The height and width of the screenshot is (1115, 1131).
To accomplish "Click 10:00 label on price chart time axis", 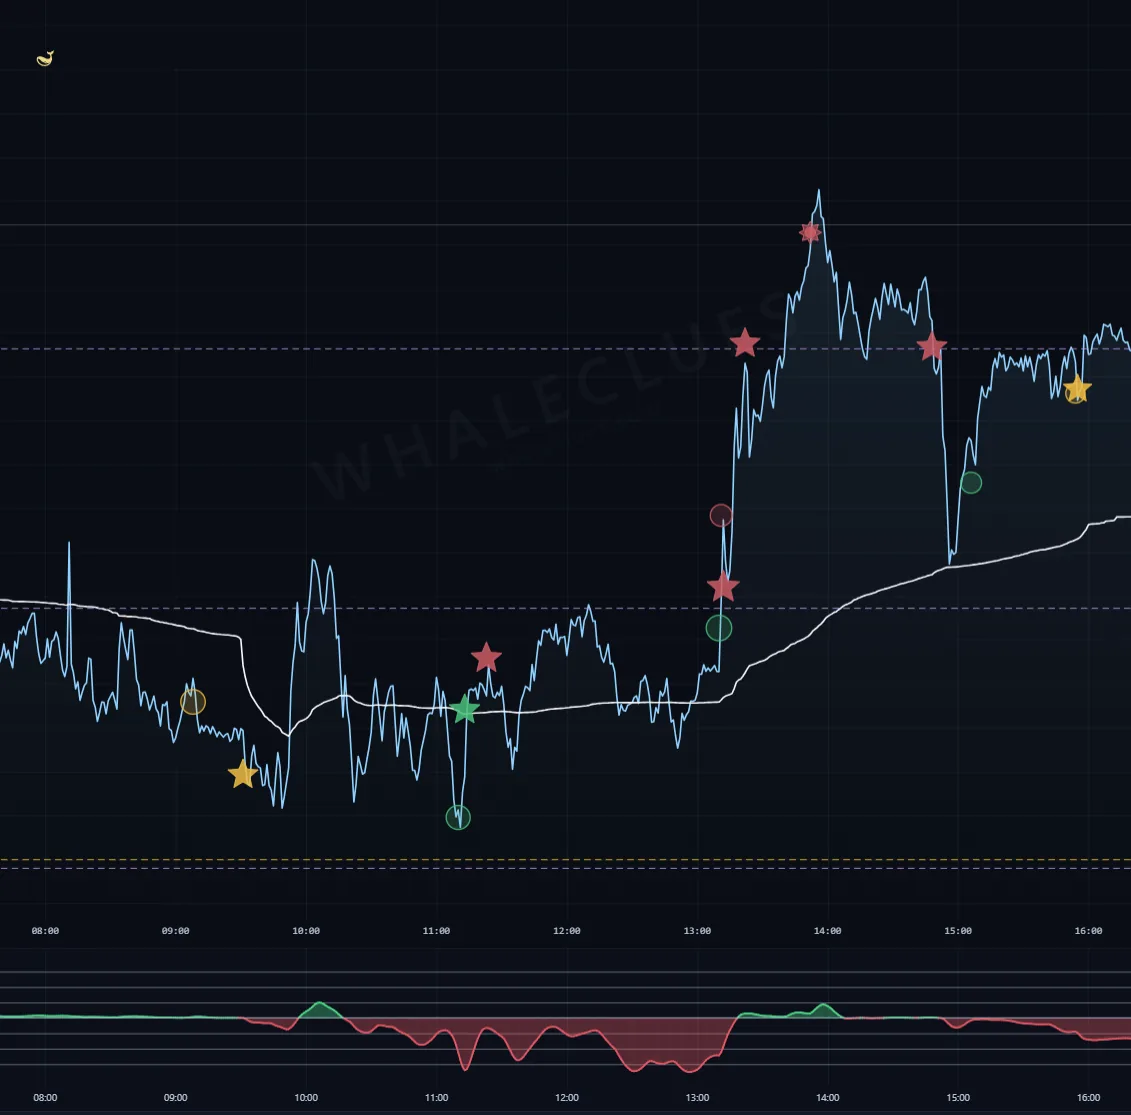I will 306,930.
